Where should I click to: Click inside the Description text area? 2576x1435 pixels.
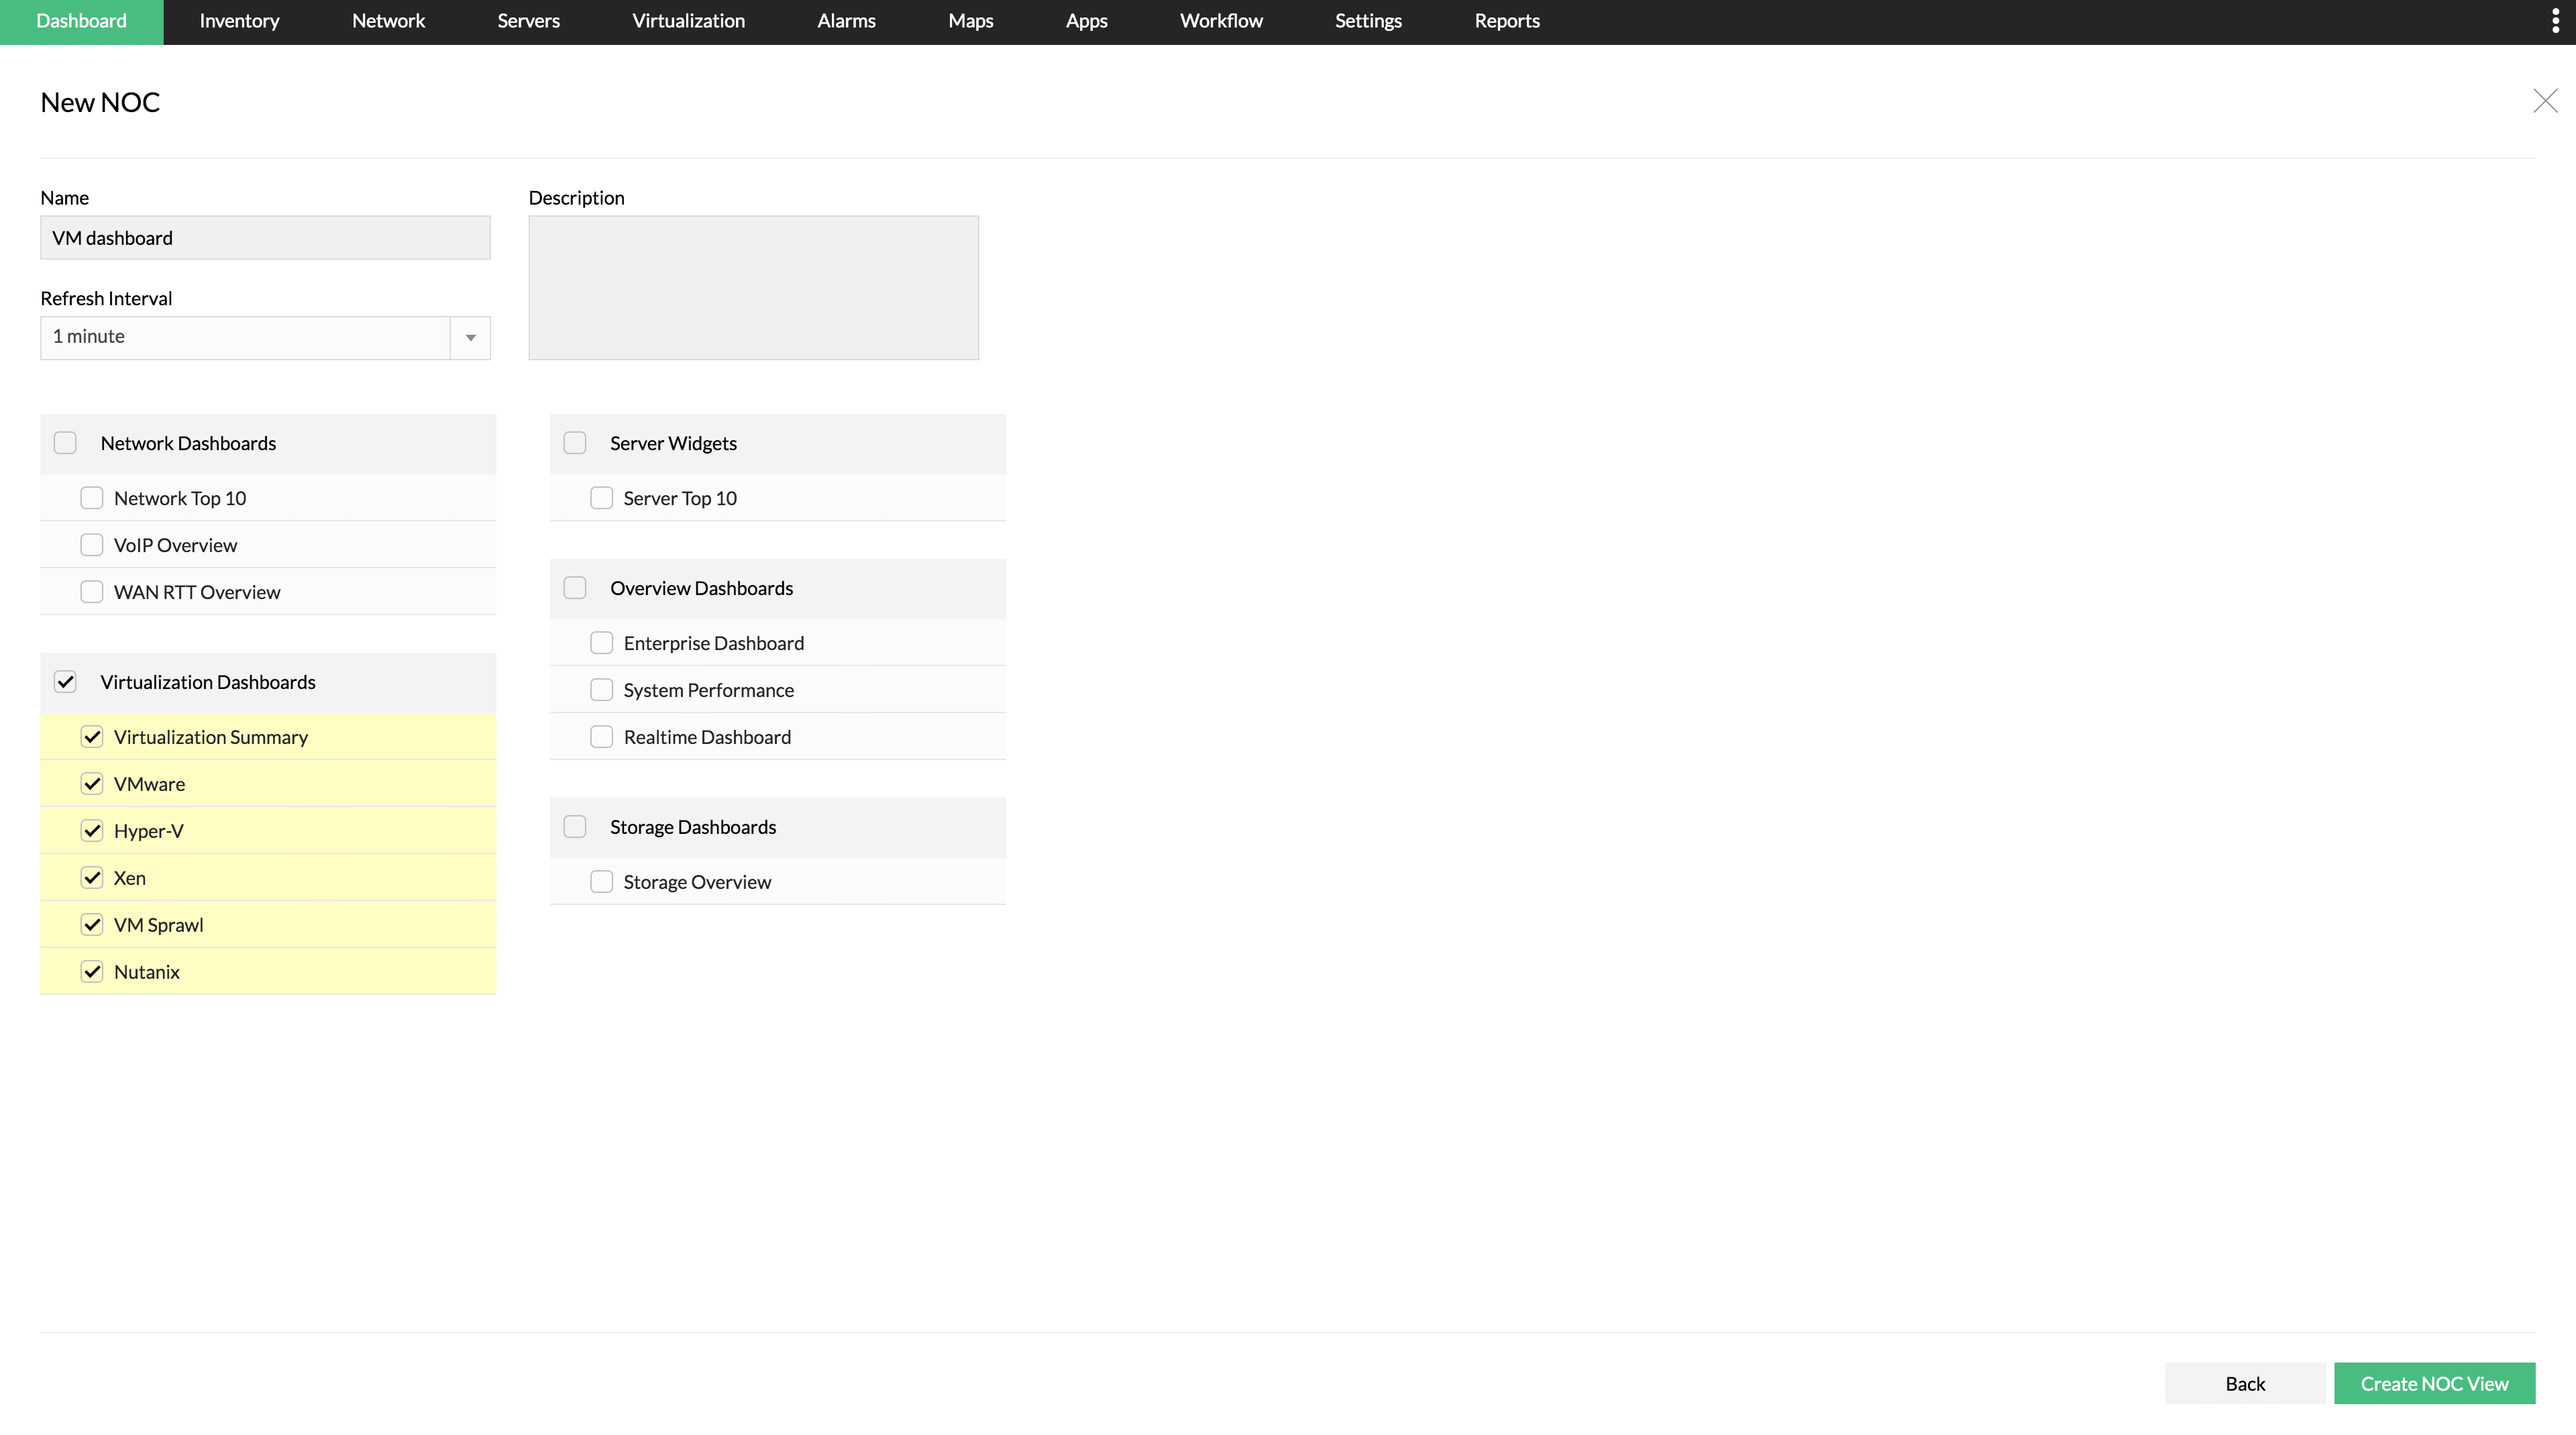coord(753,287)
